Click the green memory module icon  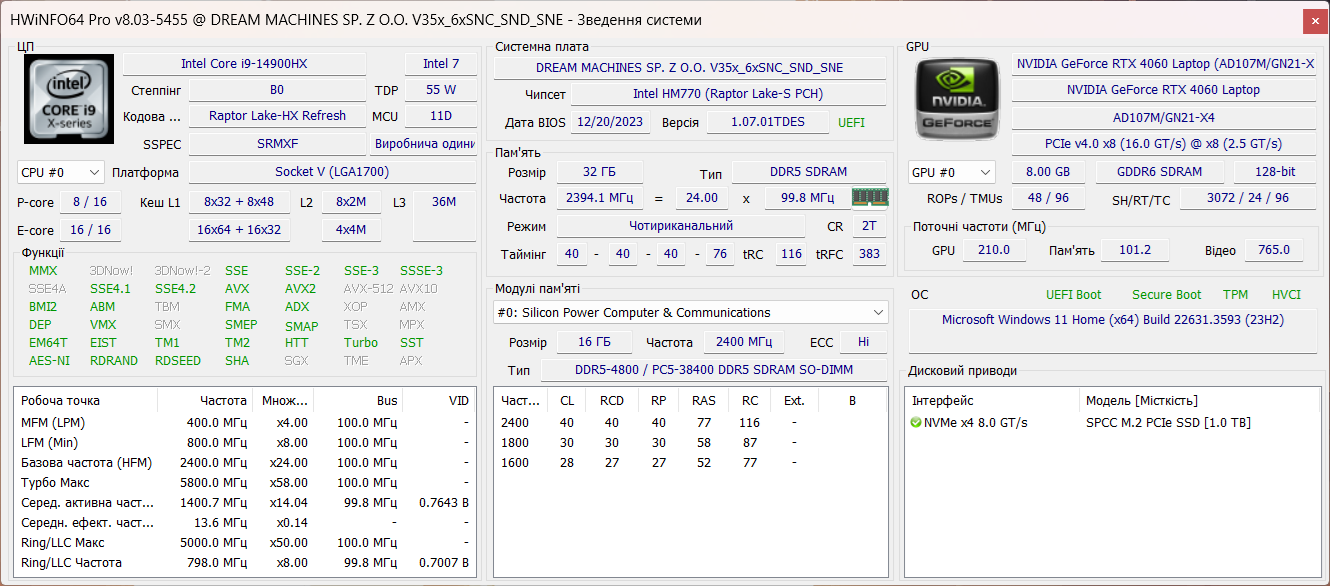point(869,197)
